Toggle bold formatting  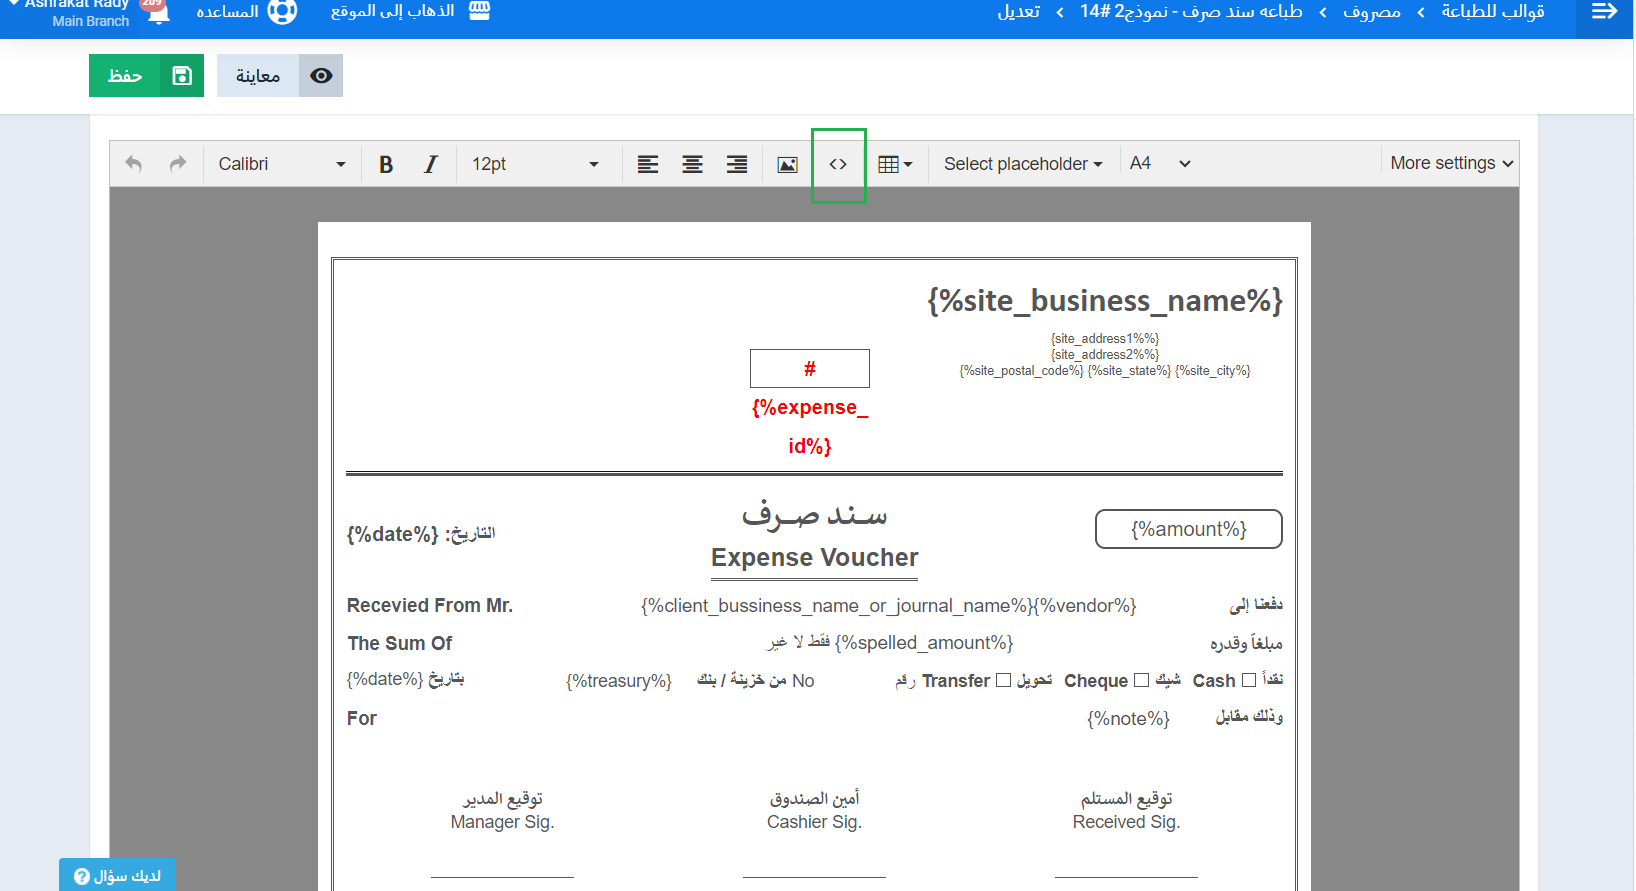[x=386, y=164]
